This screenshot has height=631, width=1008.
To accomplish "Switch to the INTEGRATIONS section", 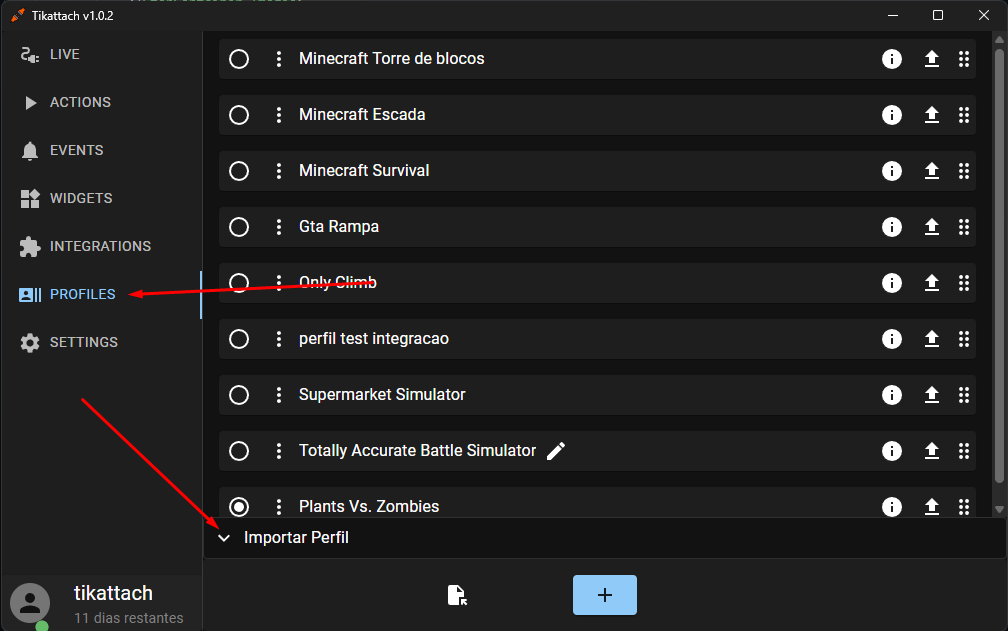I will pos(101,246).
